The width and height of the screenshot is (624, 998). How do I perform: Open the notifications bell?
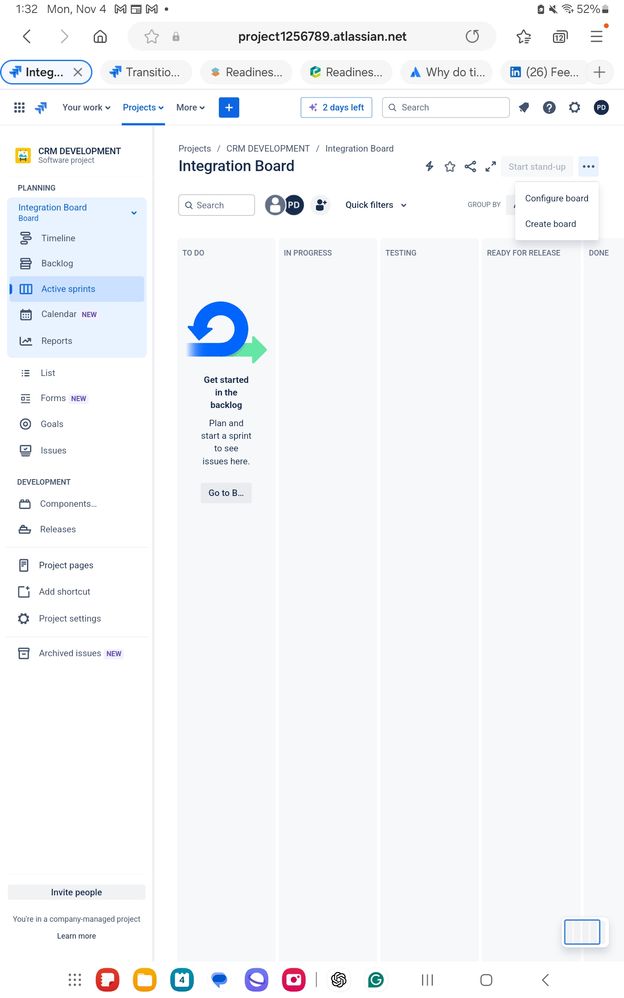click(524, 108)
